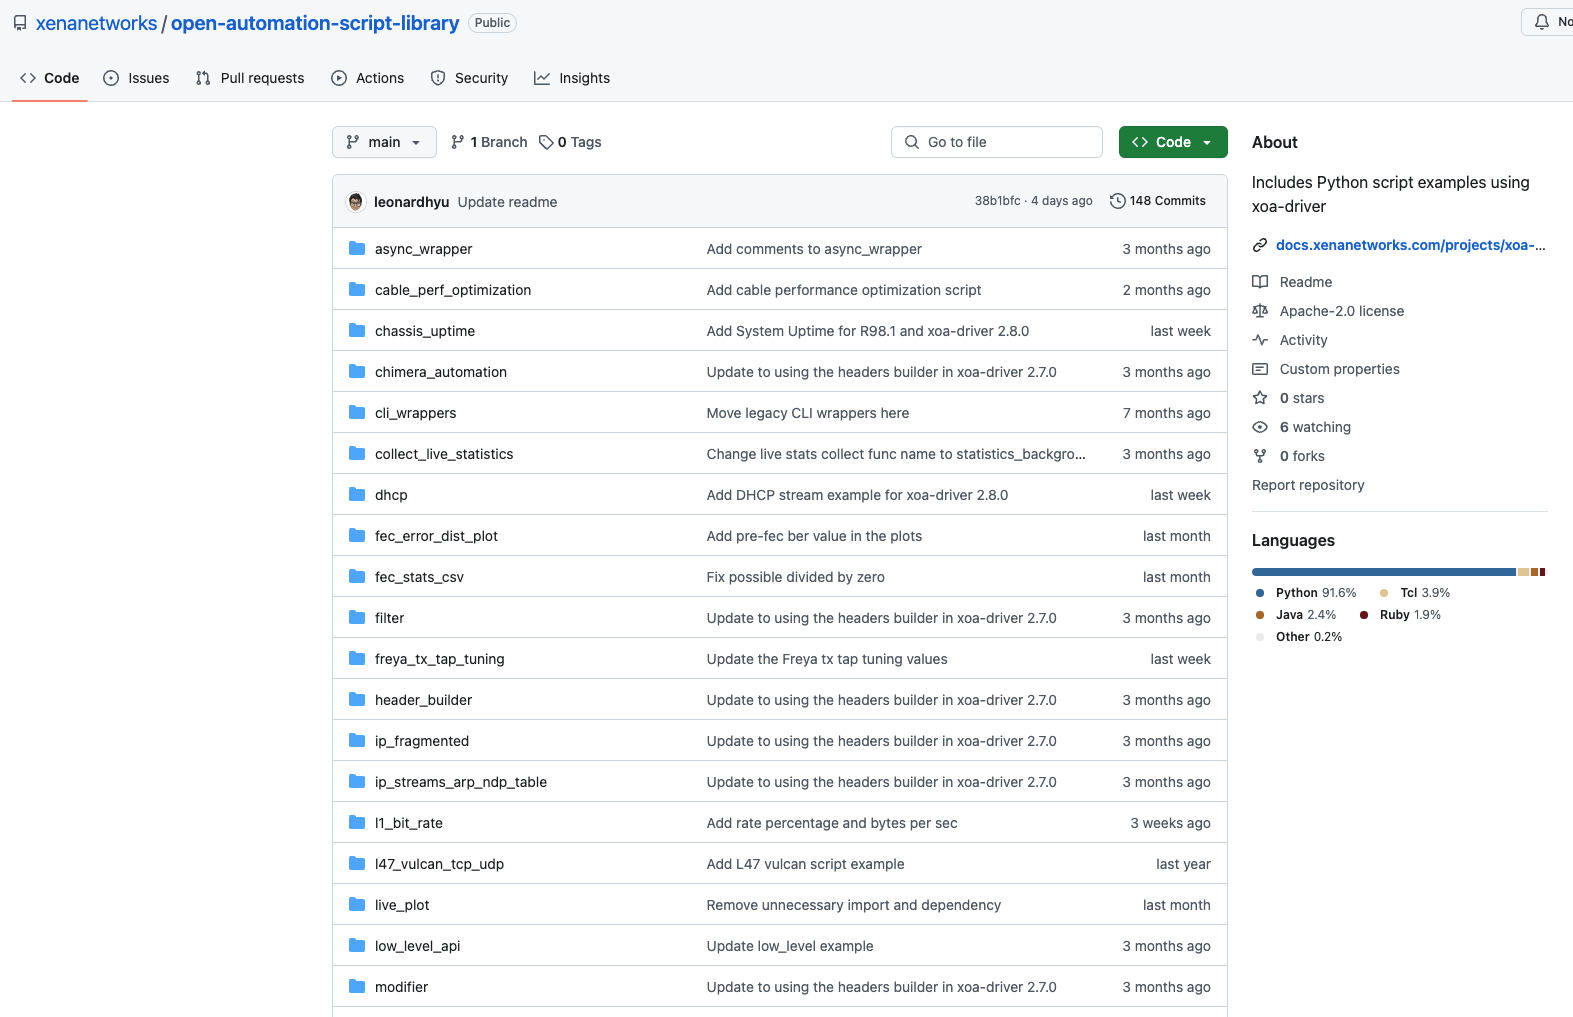Click the Custom properties note icon
Screen dimensions: 1573x1017
[1260, 369]
